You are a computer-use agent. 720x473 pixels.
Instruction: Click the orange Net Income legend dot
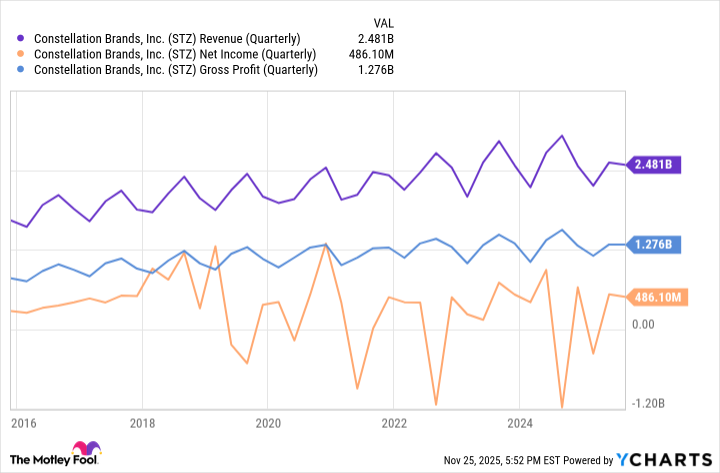click(x=20, y=54)
